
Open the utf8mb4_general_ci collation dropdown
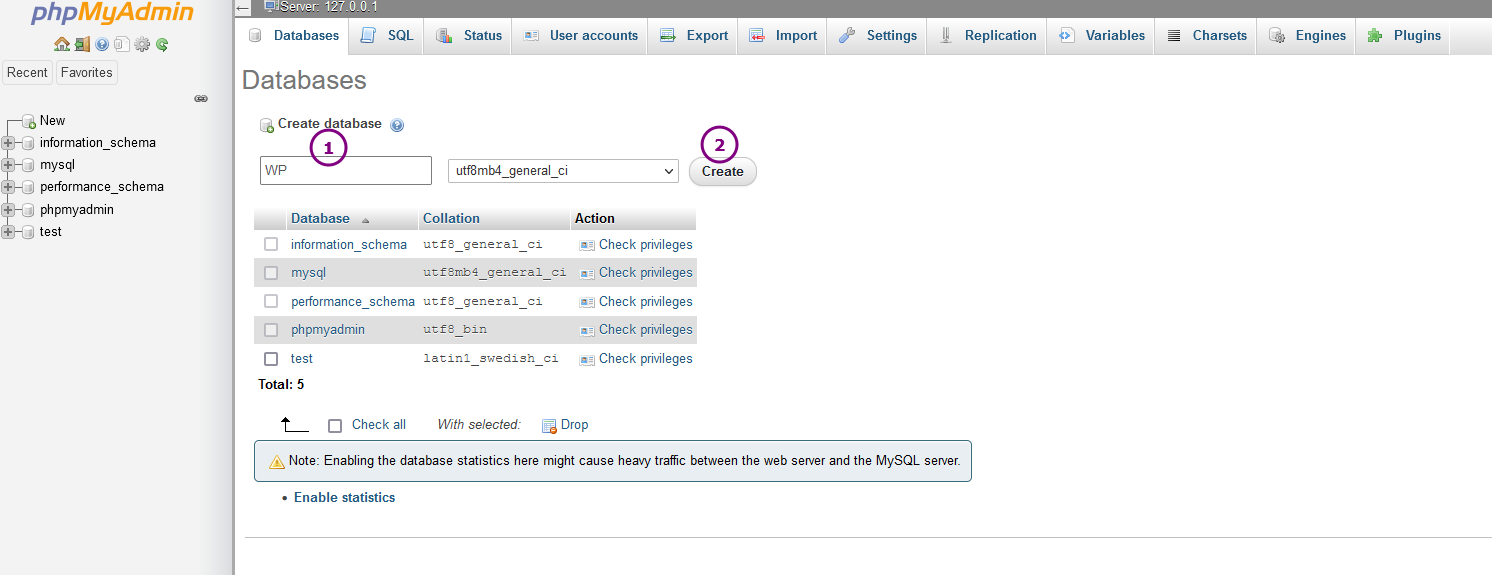[563, 171]
